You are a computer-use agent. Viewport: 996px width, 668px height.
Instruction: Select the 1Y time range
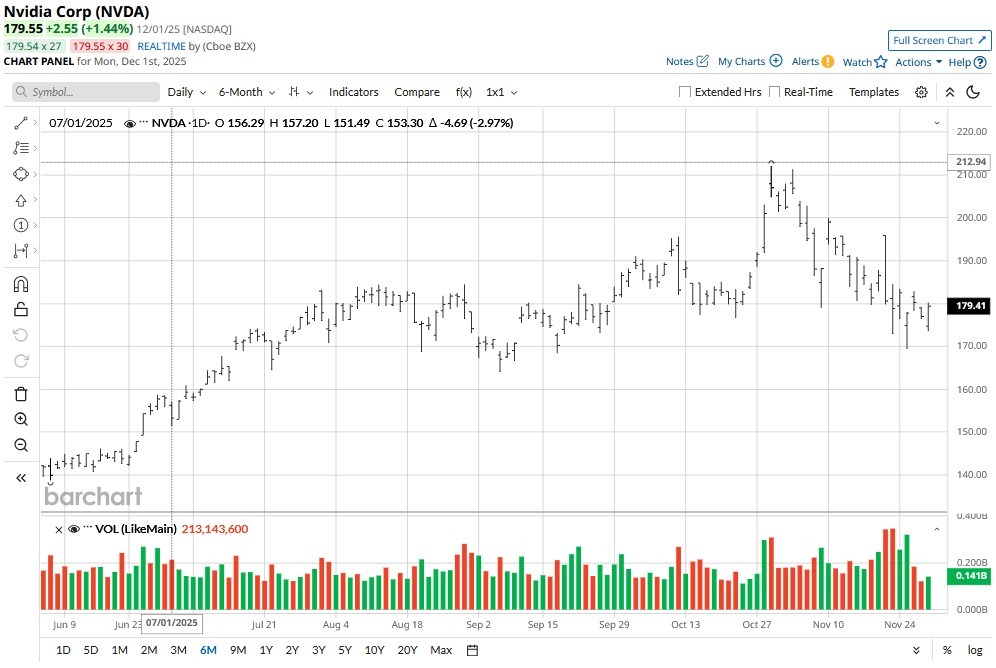[x=266, y=650]
